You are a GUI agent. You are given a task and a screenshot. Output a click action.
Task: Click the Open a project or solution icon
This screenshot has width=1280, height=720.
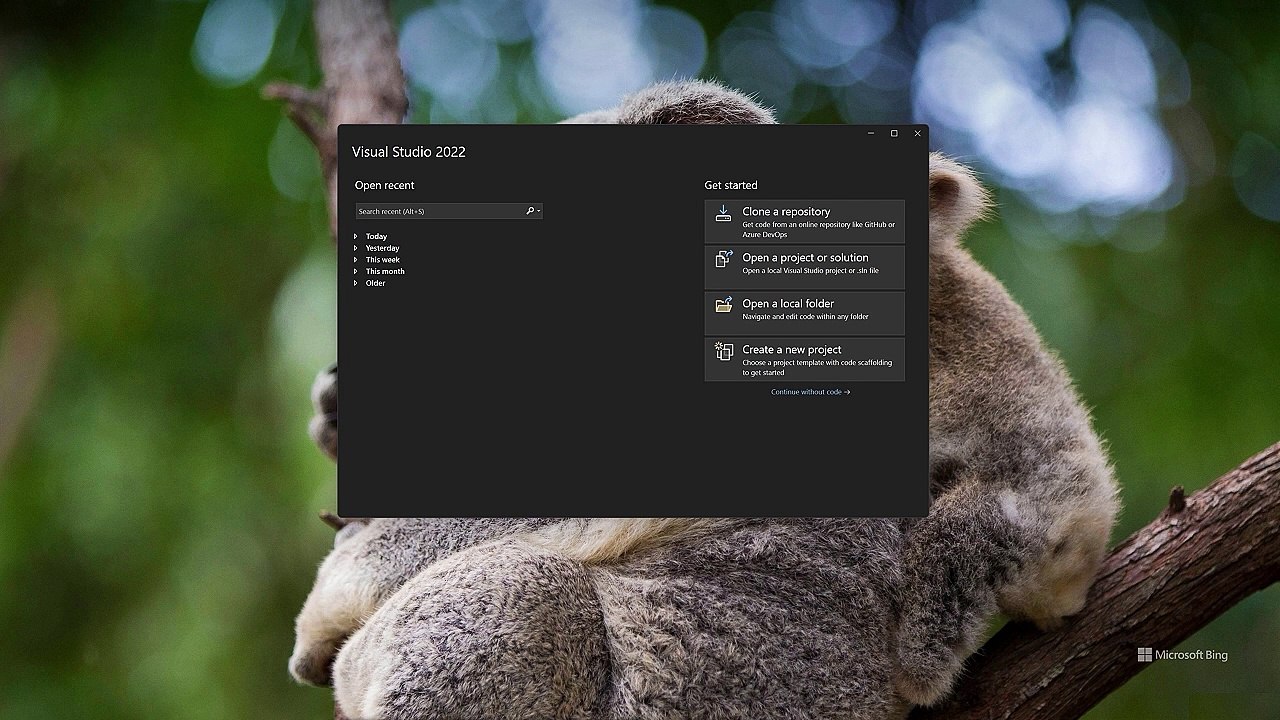(723, 259)
